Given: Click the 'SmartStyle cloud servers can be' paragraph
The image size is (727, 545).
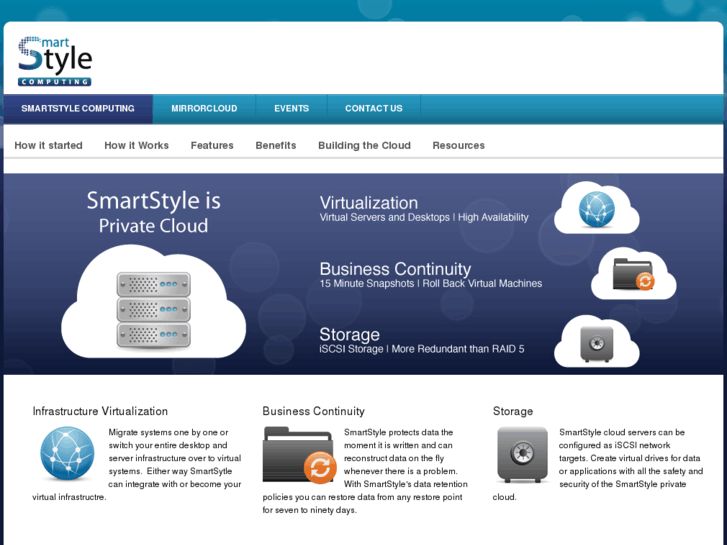Looking at the screenshot, I should (x=598, y=464).
